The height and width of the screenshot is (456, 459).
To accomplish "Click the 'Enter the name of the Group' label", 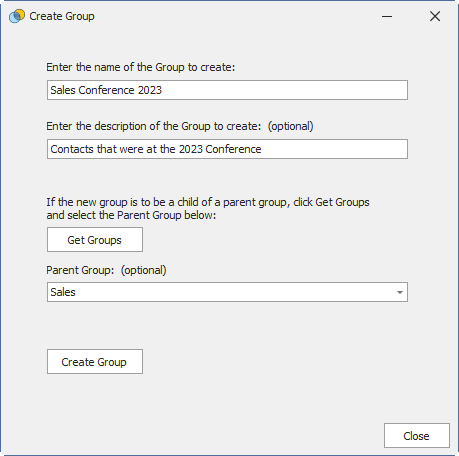I will click(141, 67).
